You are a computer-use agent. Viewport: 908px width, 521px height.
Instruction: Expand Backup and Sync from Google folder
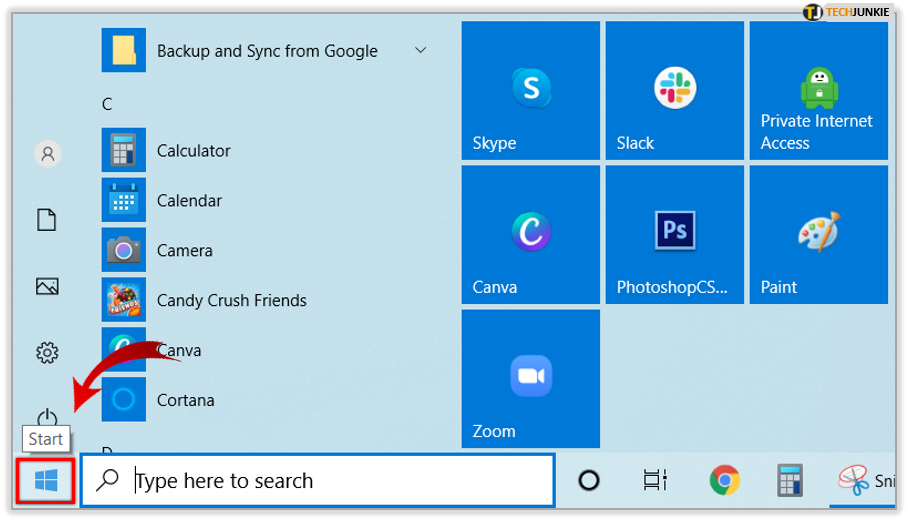[x=420, y=50]
